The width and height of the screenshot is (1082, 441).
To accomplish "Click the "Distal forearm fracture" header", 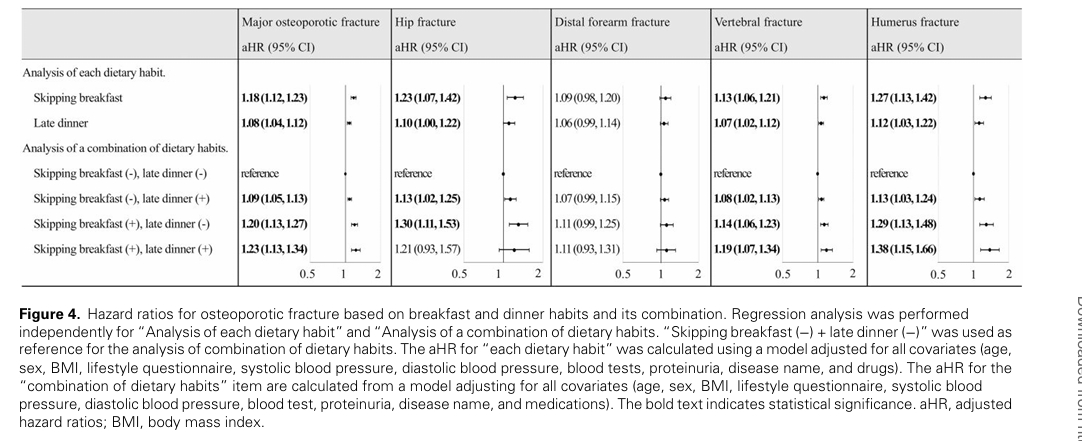I will pyautogui.click(x=612, y=21).
